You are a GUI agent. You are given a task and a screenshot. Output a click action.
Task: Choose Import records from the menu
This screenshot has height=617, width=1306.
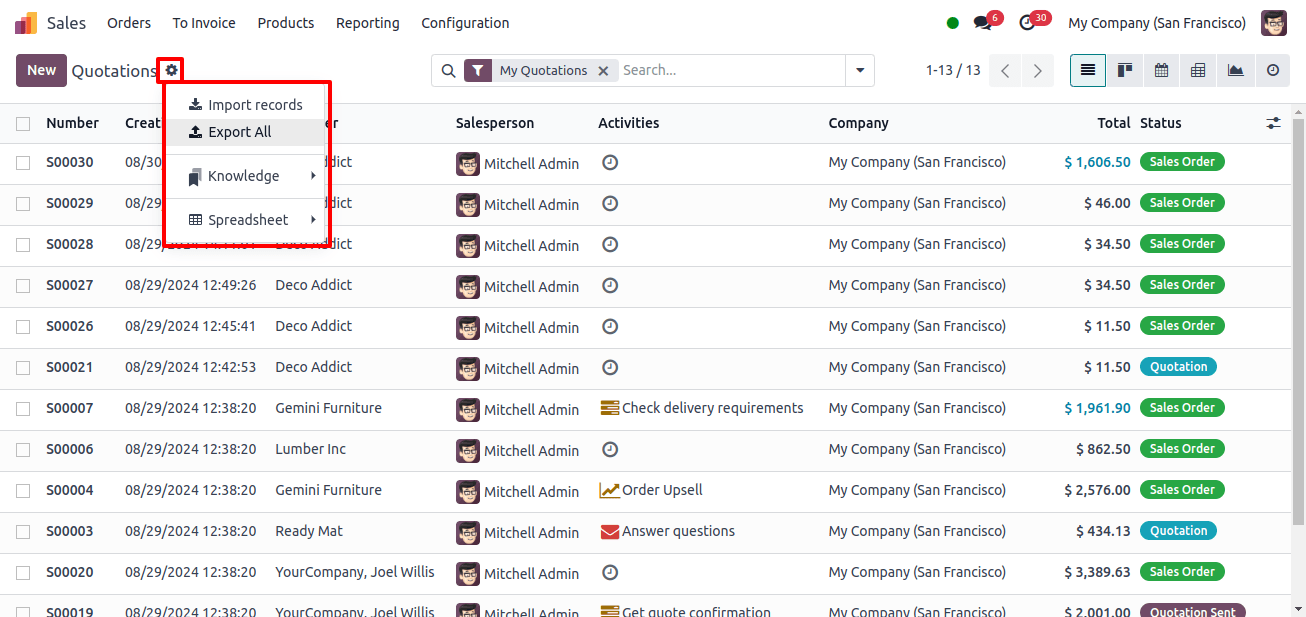tap(247, 105)
